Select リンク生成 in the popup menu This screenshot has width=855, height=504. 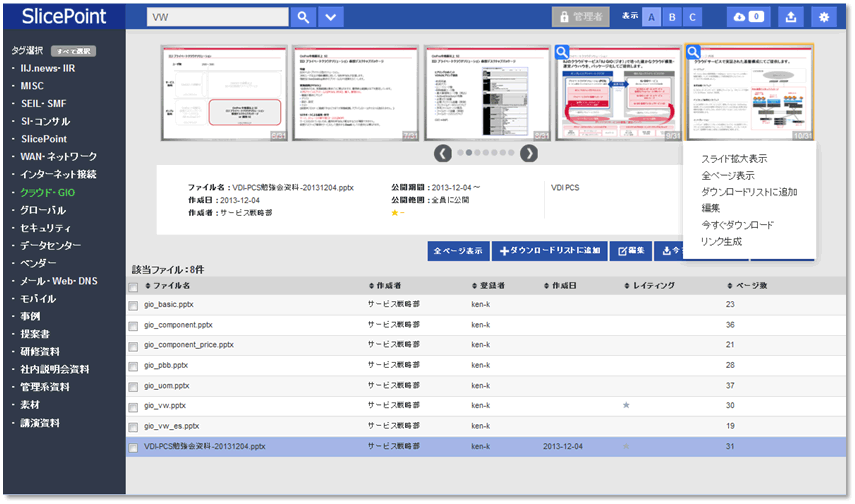click(x=721, y=242)
